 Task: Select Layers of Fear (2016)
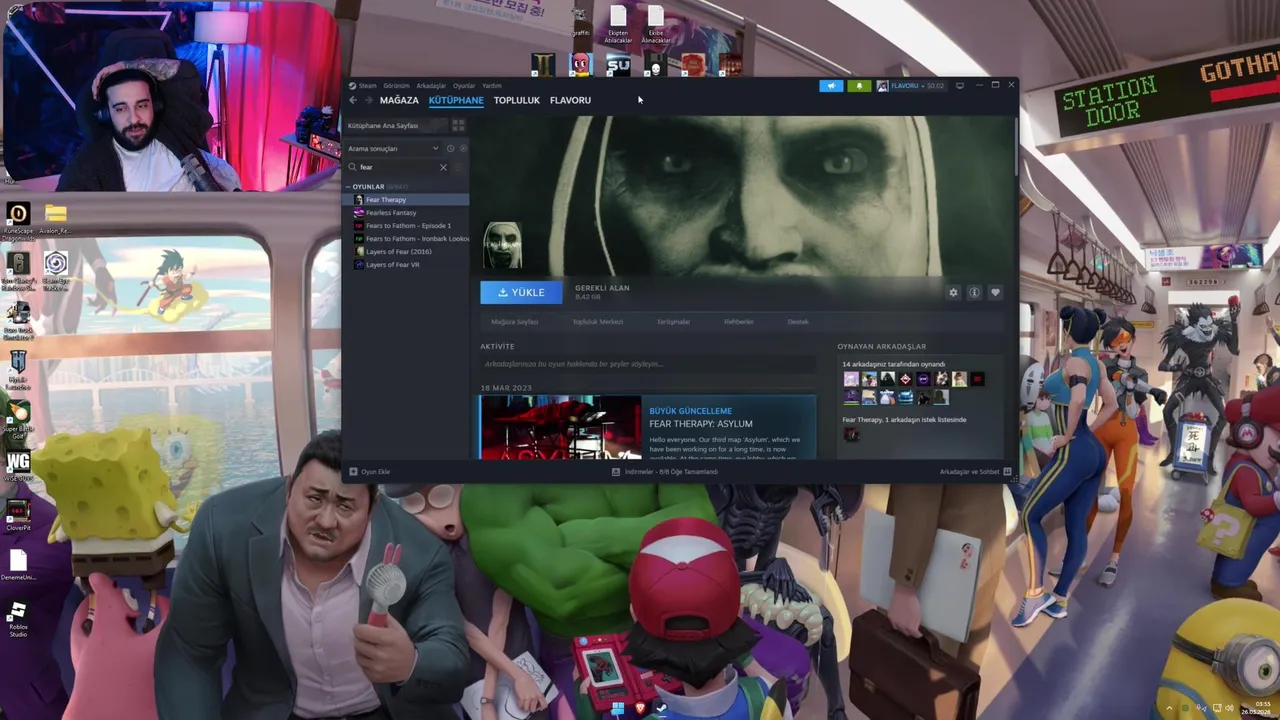coord(406,252)
